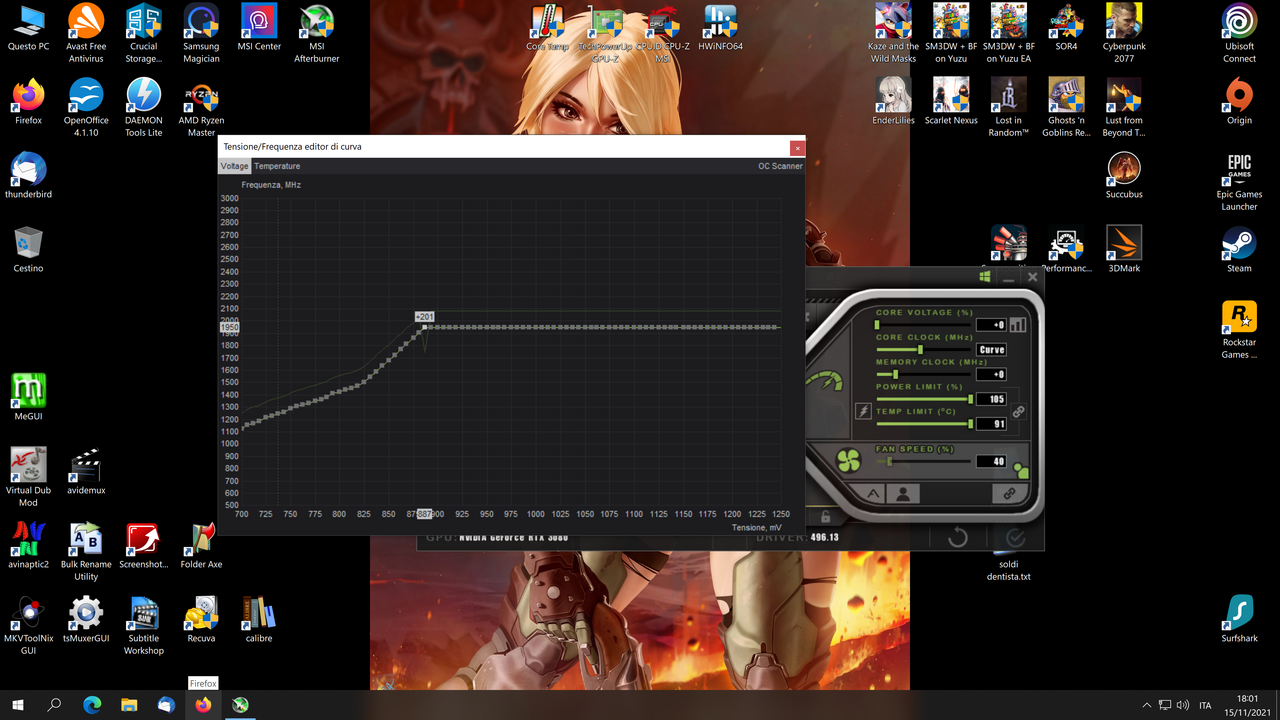The image size is (1280, 720).
Task: Open the thunderbird desktop shortcut
Action: pyautogui.click(x=28, y=175)
